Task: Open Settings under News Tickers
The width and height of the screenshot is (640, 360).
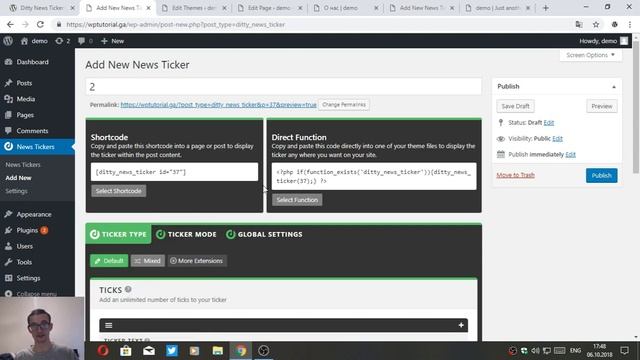Action: coord(16,191)
